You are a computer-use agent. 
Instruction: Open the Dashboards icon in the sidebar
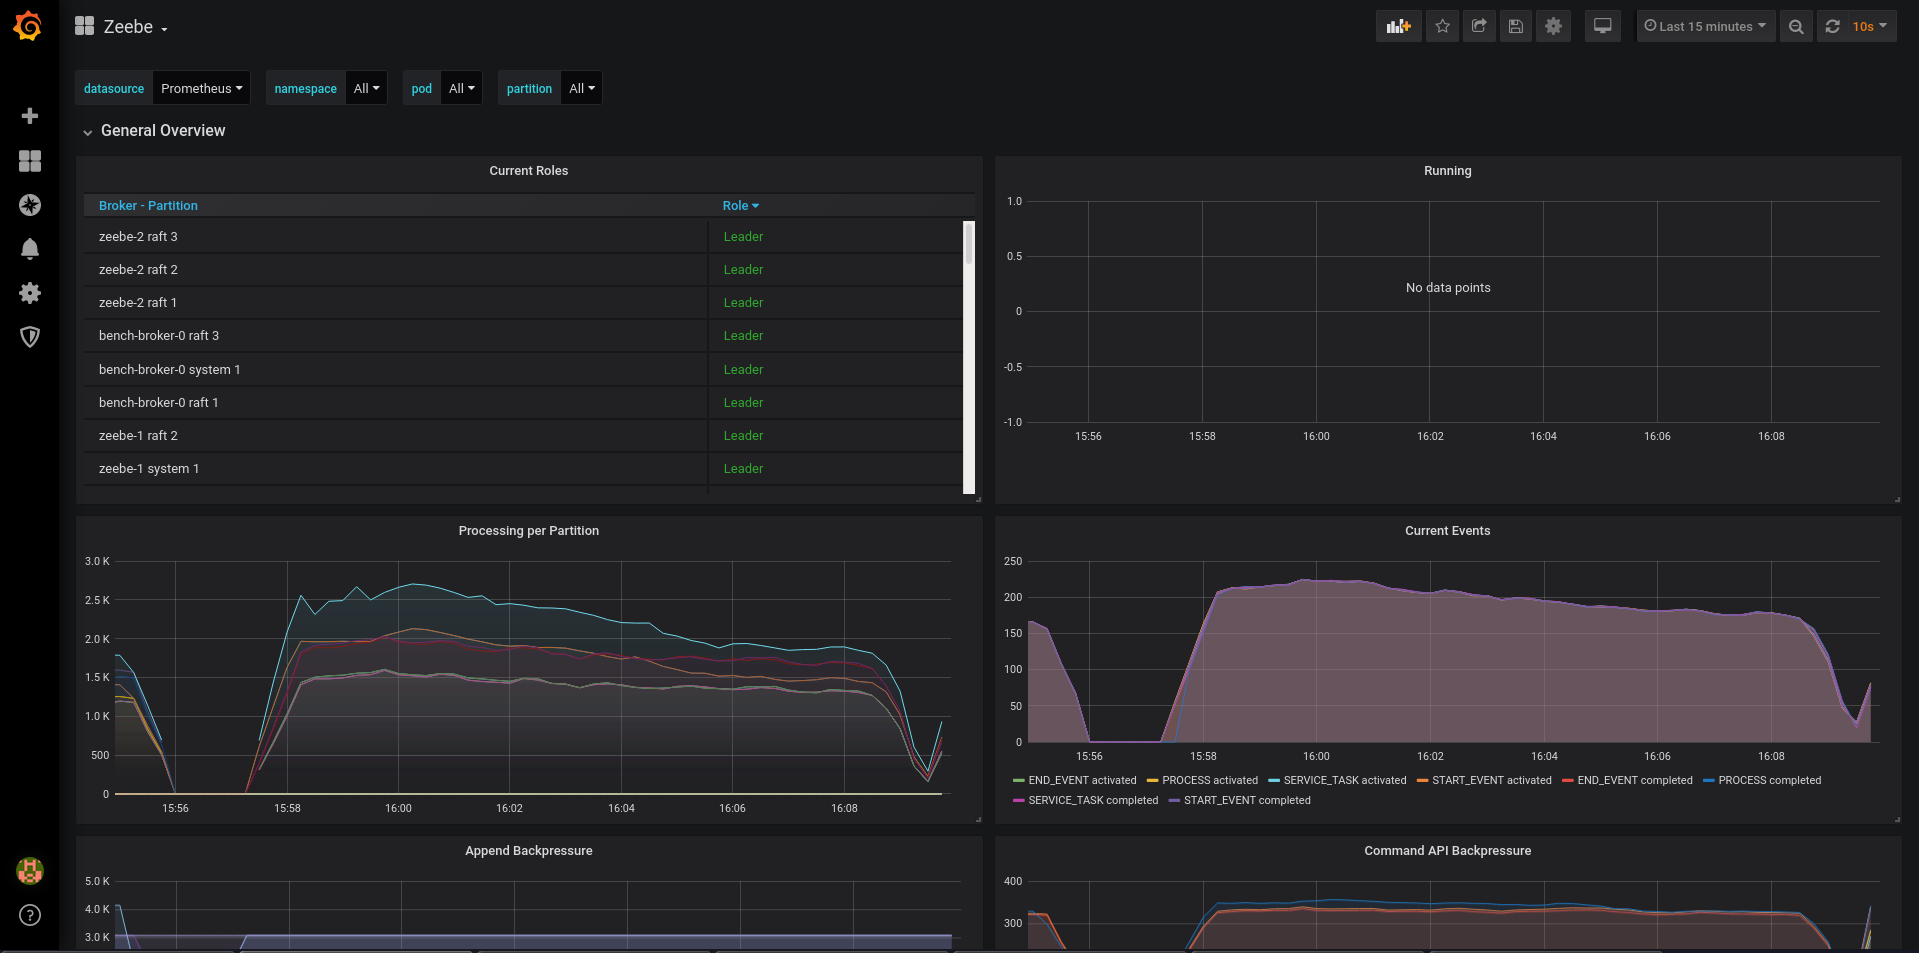pyautogui.click(x=30, y=161)
